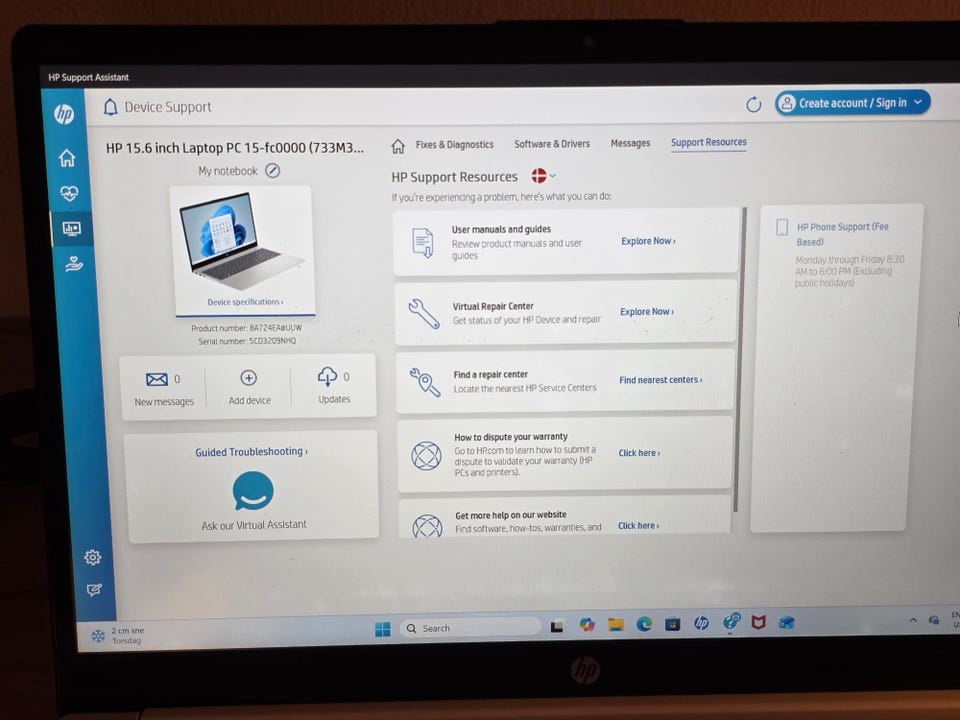Viewport: 960px width, 720px height.
Task: Click the refresh icon in header
Action: tap(754, 105)
